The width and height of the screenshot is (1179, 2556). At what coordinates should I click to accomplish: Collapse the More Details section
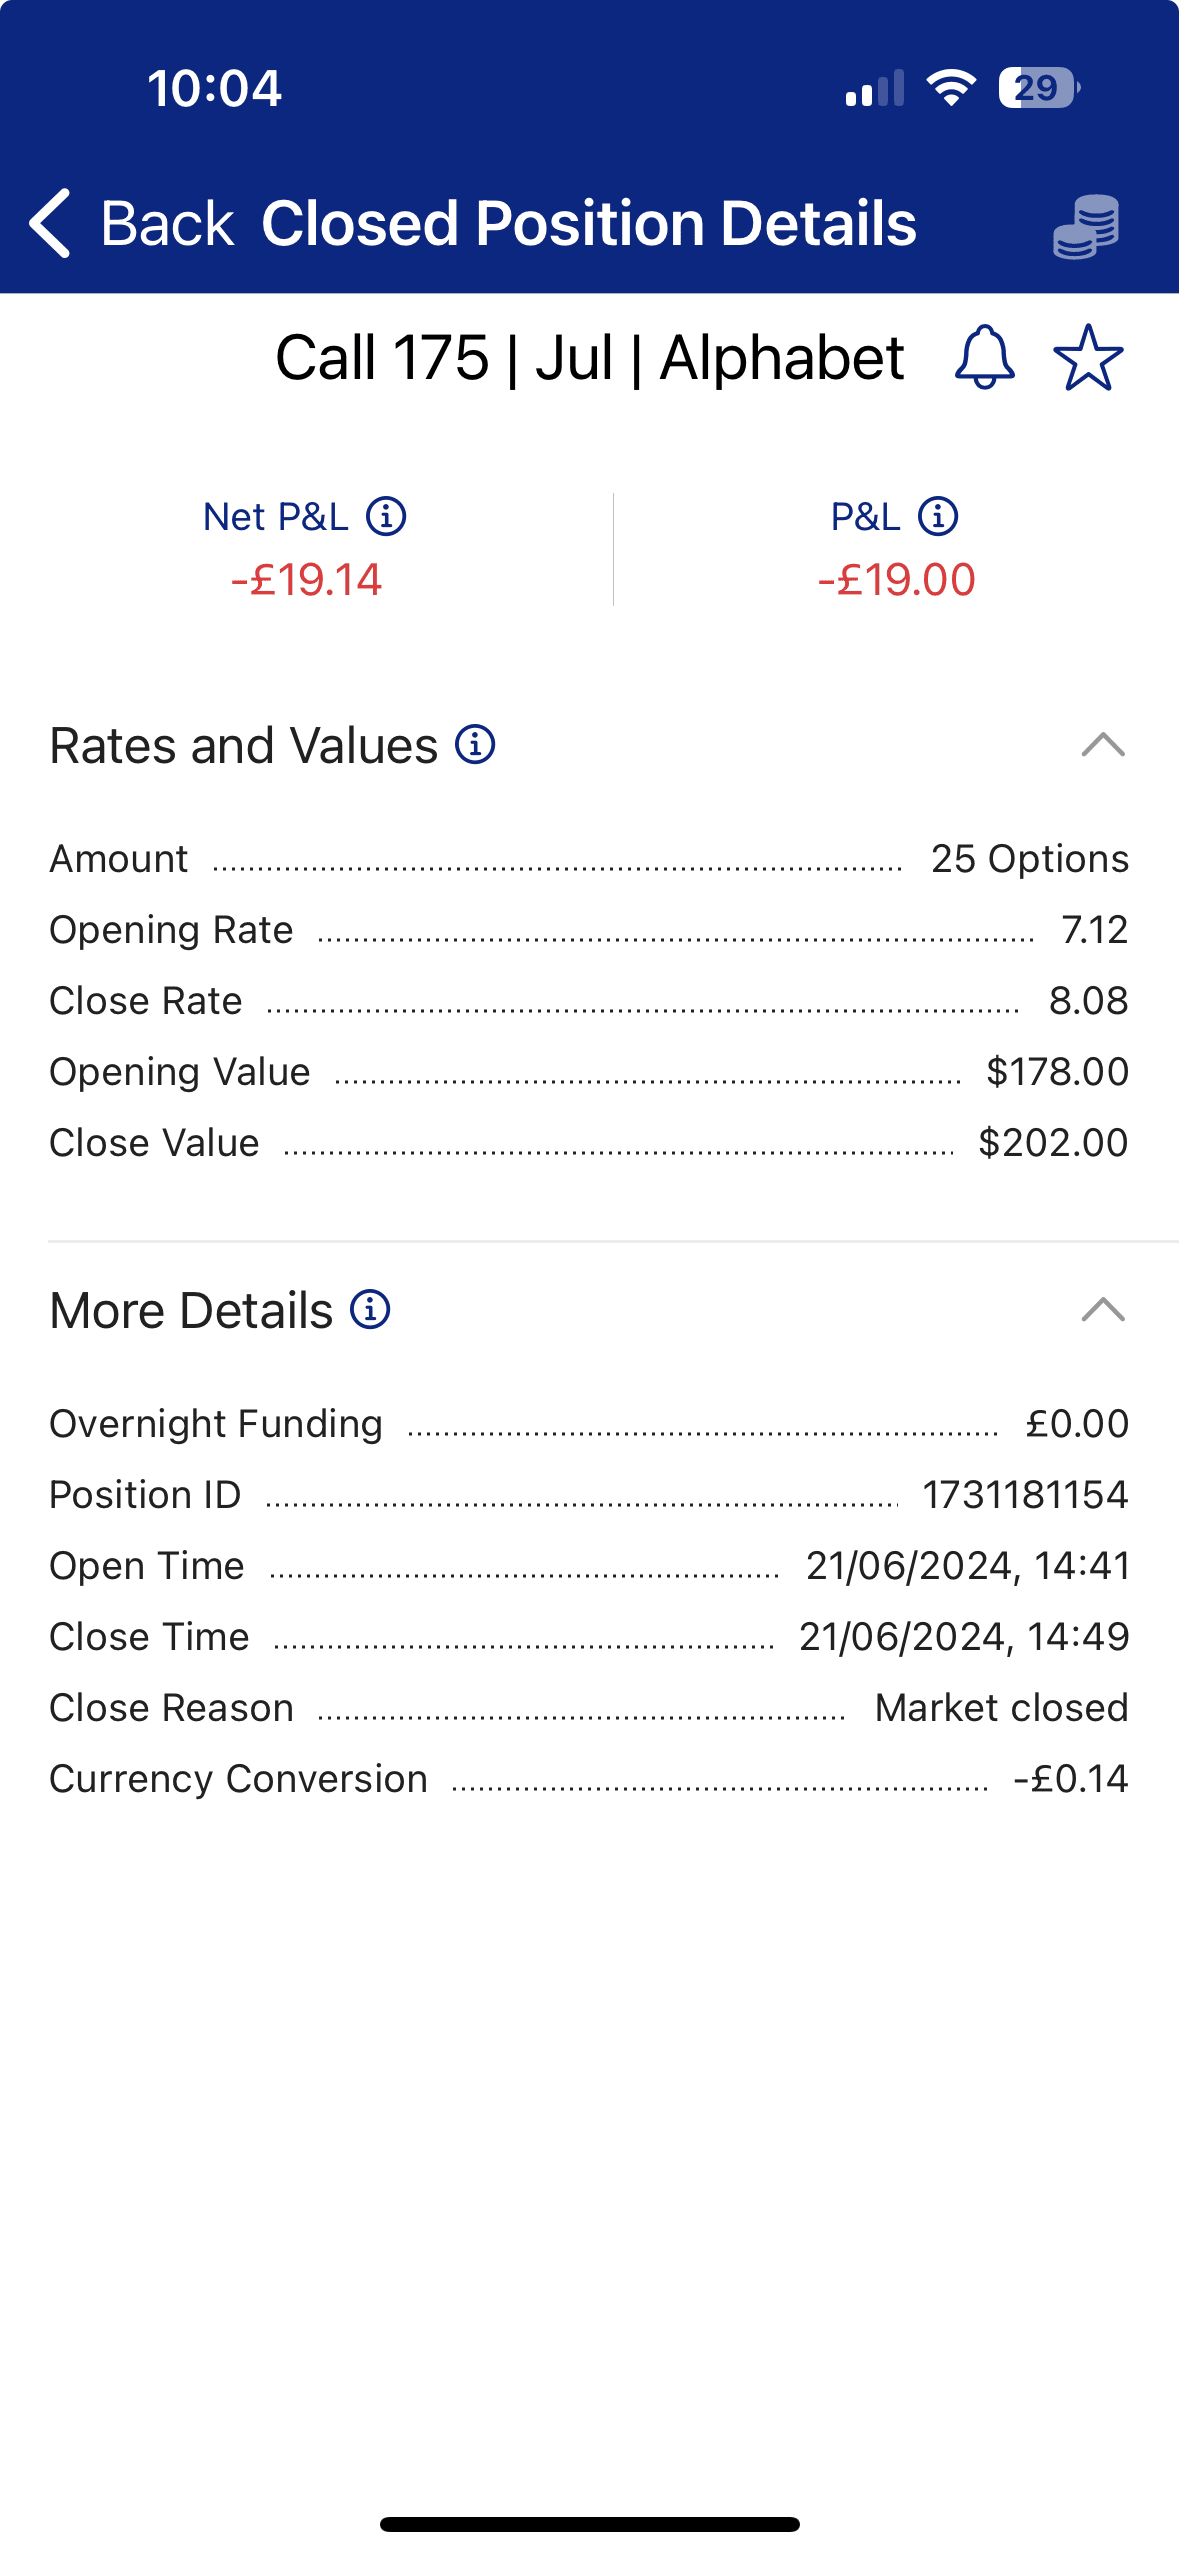click(1103, 1310)
